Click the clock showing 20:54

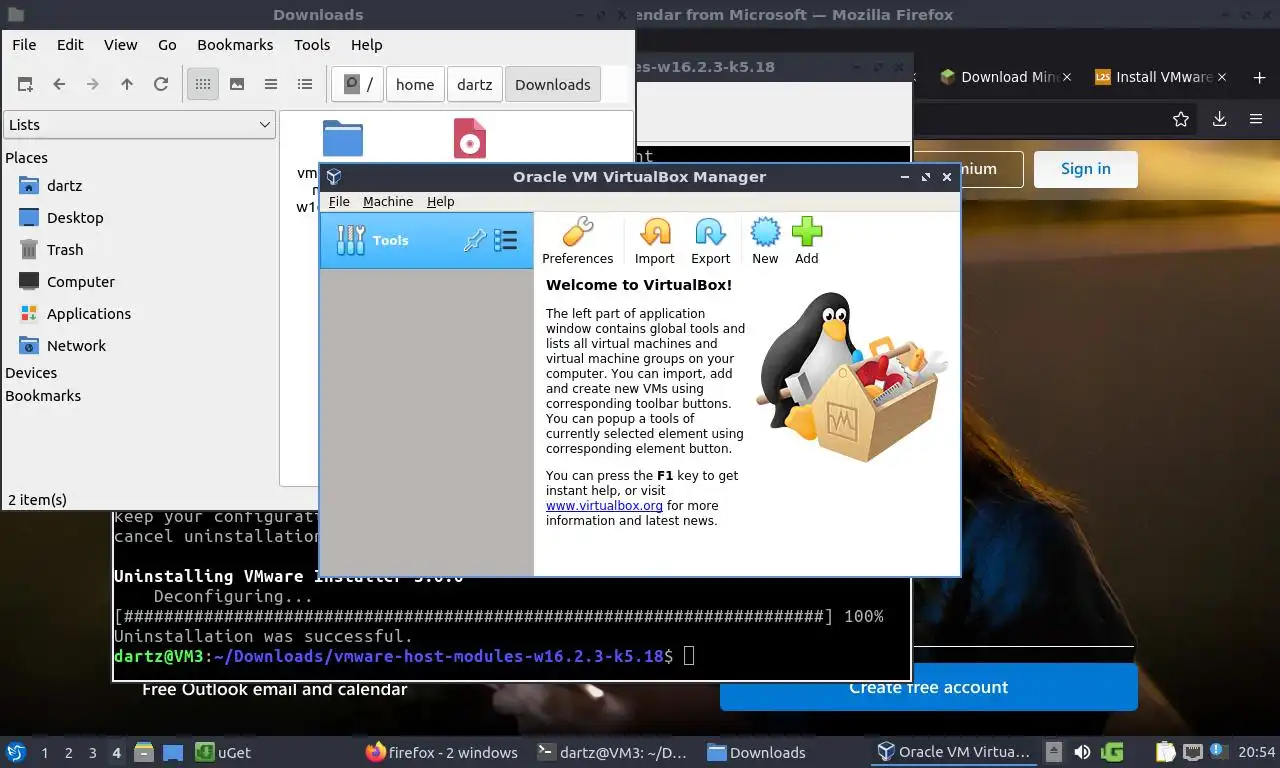tap(1257, 752)
